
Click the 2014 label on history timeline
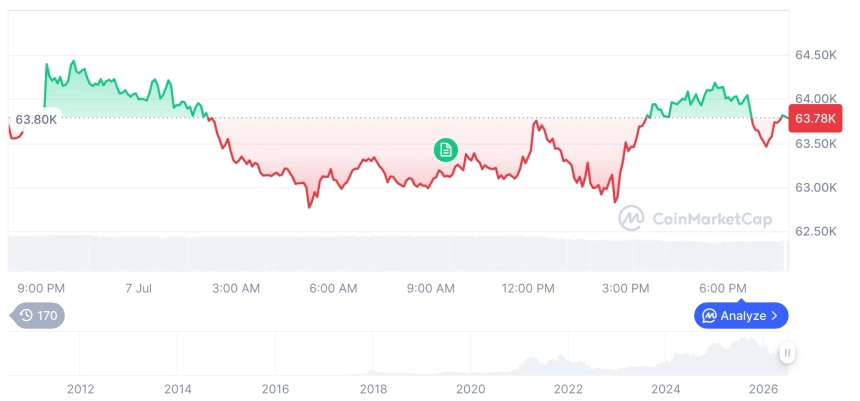click(178, 389)
